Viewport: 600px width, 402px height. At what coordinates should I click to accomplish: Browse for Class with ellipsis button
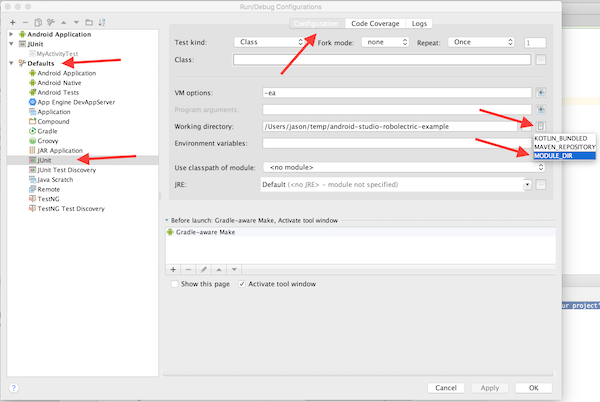click(x=541, y=60)
